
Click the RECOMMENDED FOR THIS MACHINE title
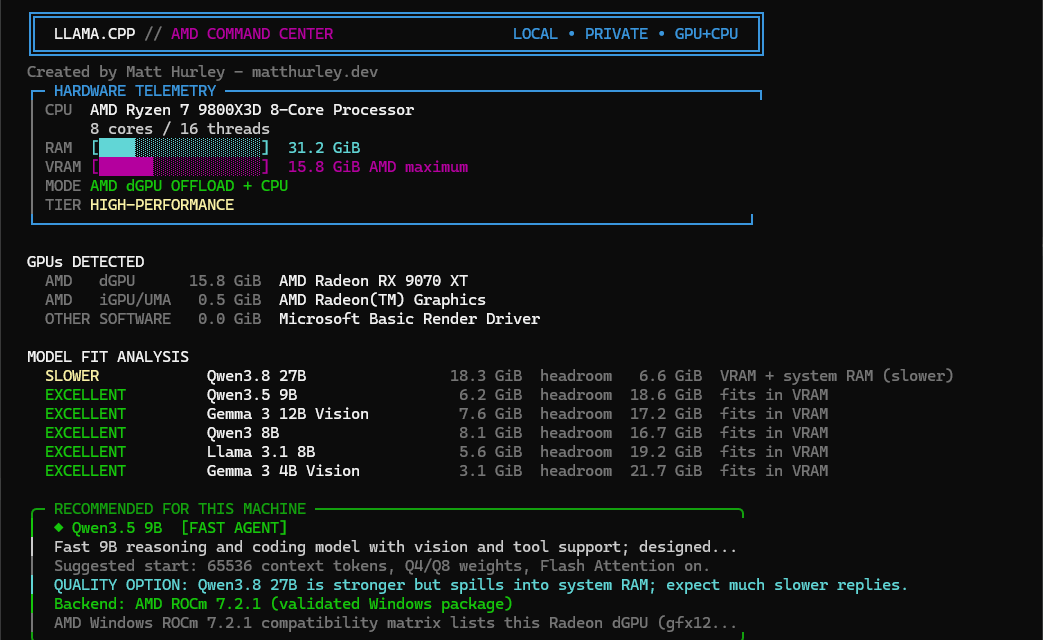(x=180, y=509)
